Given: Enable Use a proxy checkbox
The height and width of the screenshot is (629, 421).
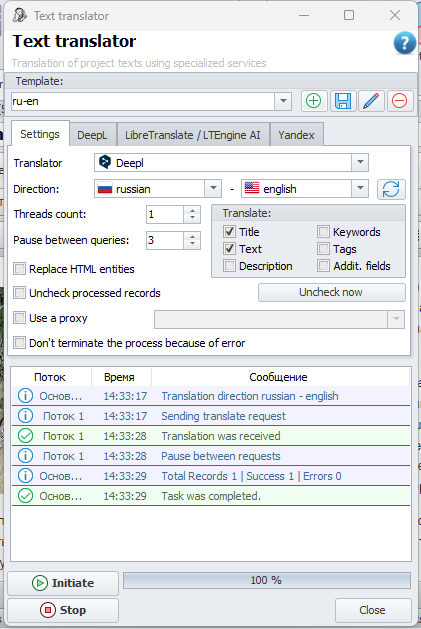Looking at the screenshot, I should tap(19, 318).
